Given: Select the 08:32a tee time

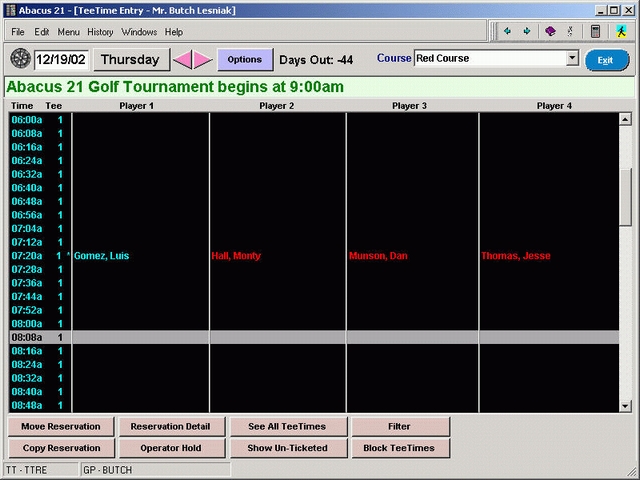Looking at the screenshot, I should tap(27, 378).
